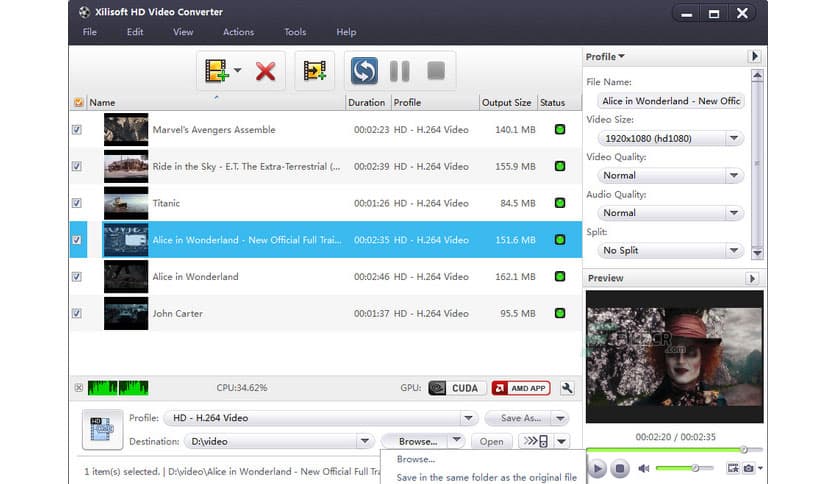Sort the list by the Duration column header
Screen dimensions: 836x484
point(367,102)
